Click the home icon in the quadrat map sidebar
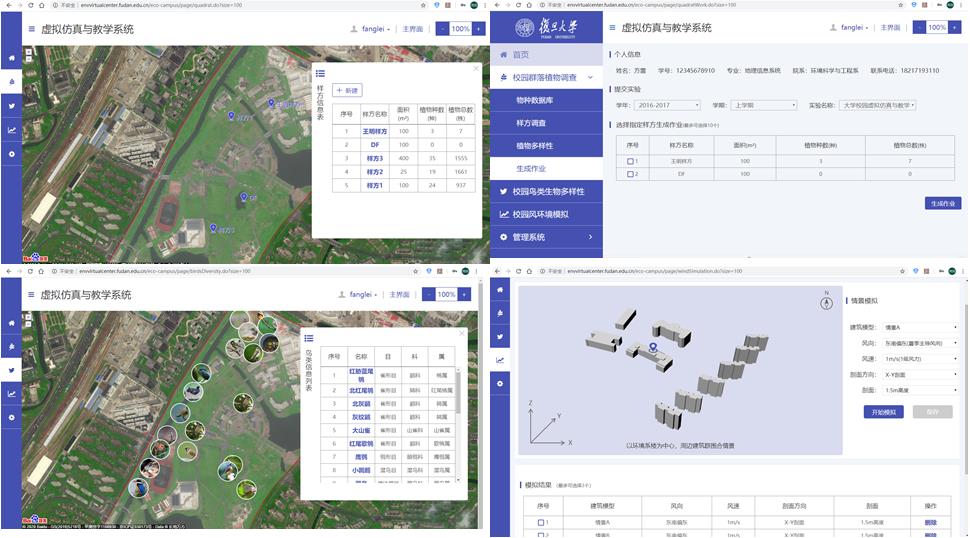970x538 pixels. point(11,56)
